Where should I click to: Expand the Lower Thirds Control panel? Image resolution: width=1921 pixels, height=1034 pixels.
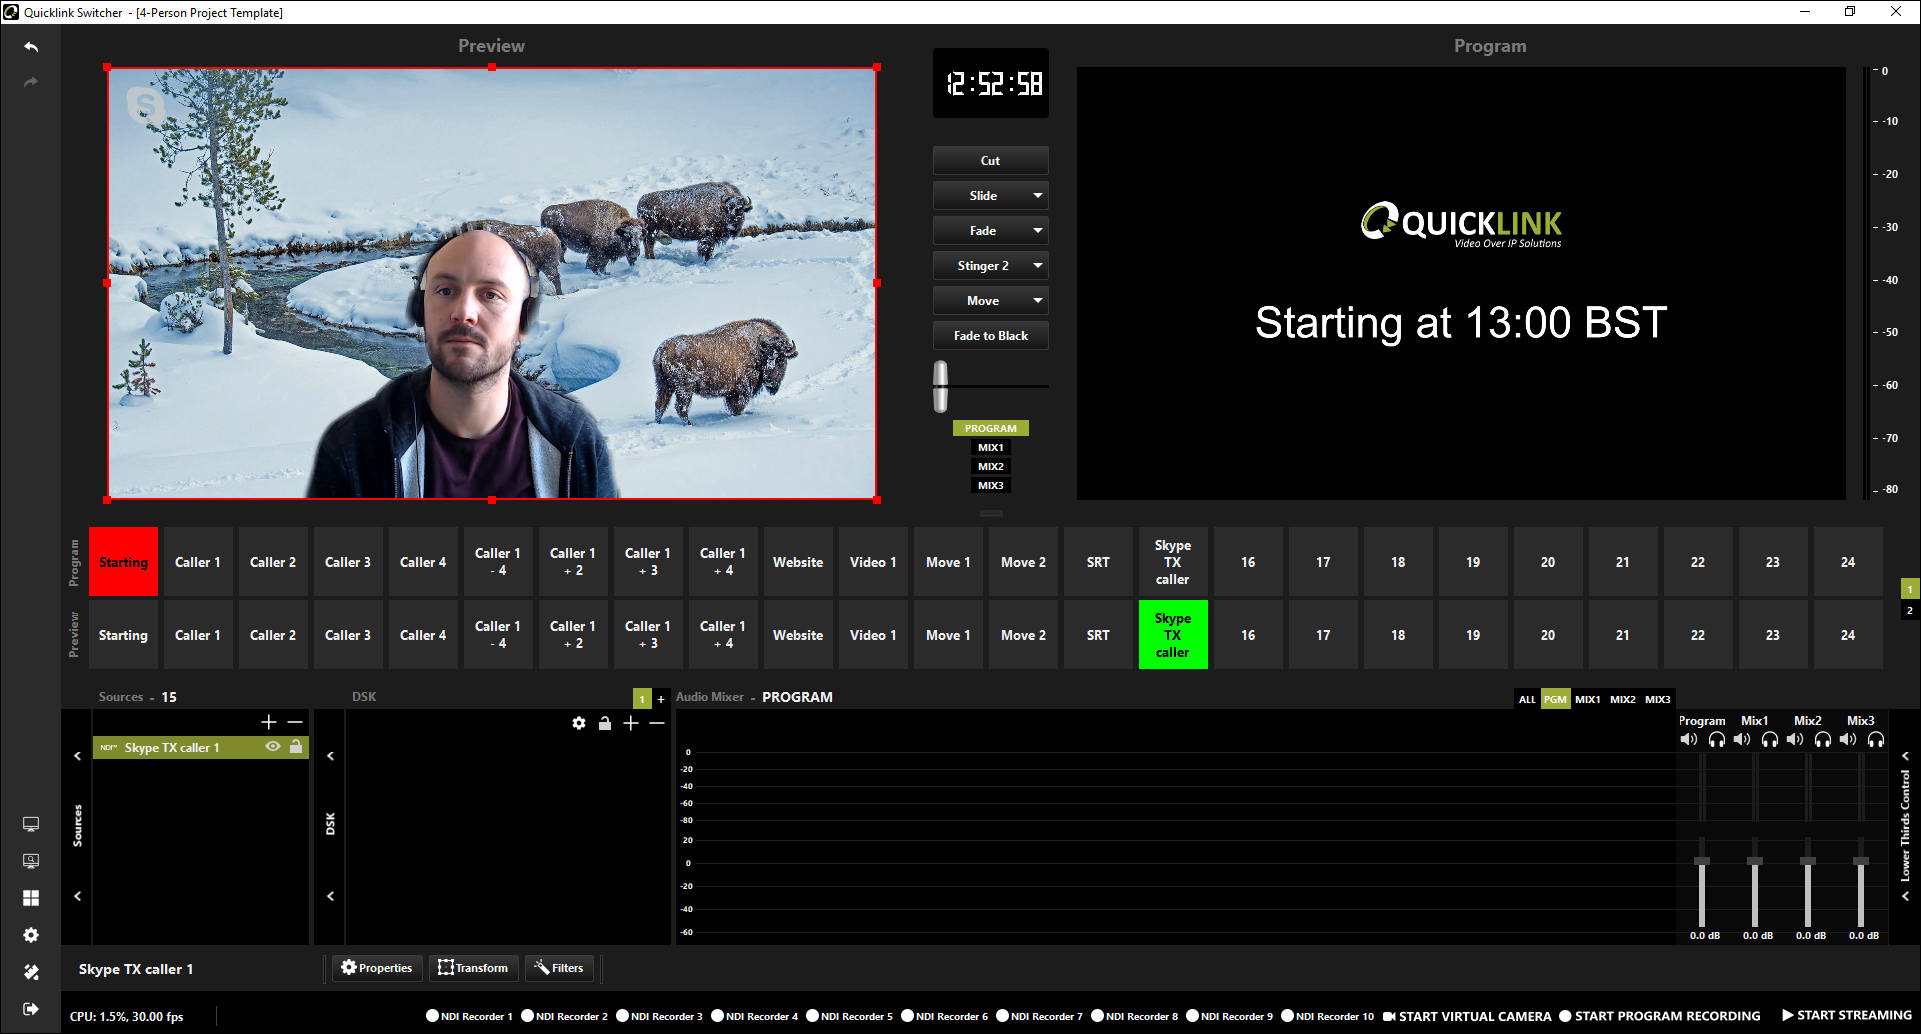pyautogui.click(x=1905, y=756)
